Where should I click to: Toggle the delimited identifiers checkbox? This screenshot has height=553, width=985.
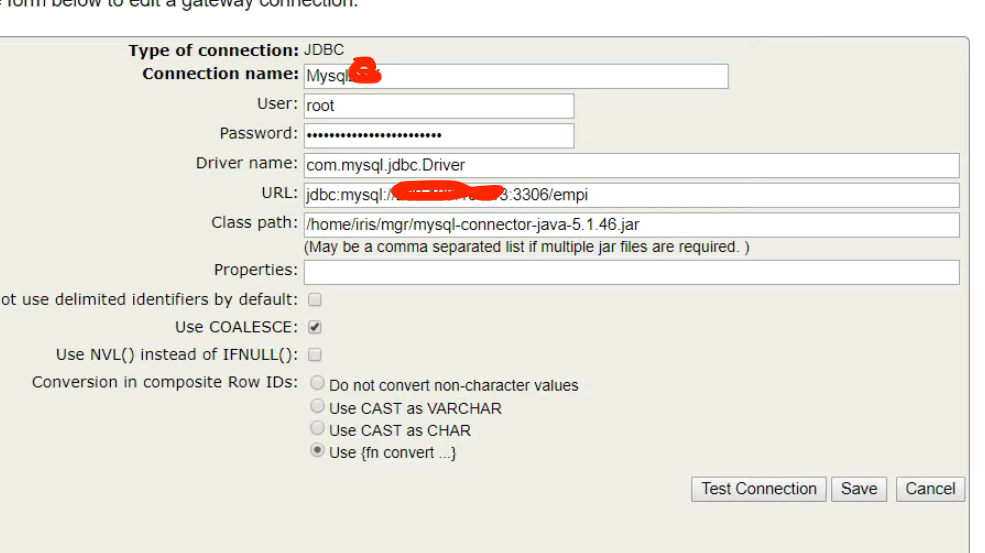[315, 300]
